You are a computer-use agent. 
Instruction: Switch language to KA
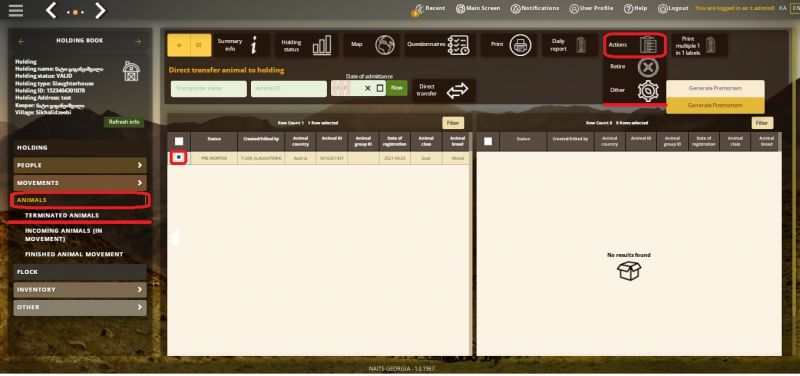coord(782,8)
